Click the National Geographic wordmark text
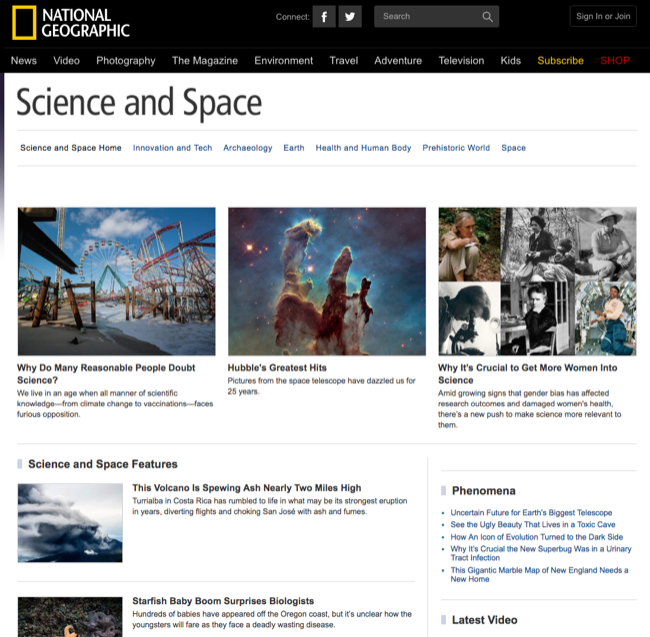Screen dimensions: 650x637 coord(85,23)
